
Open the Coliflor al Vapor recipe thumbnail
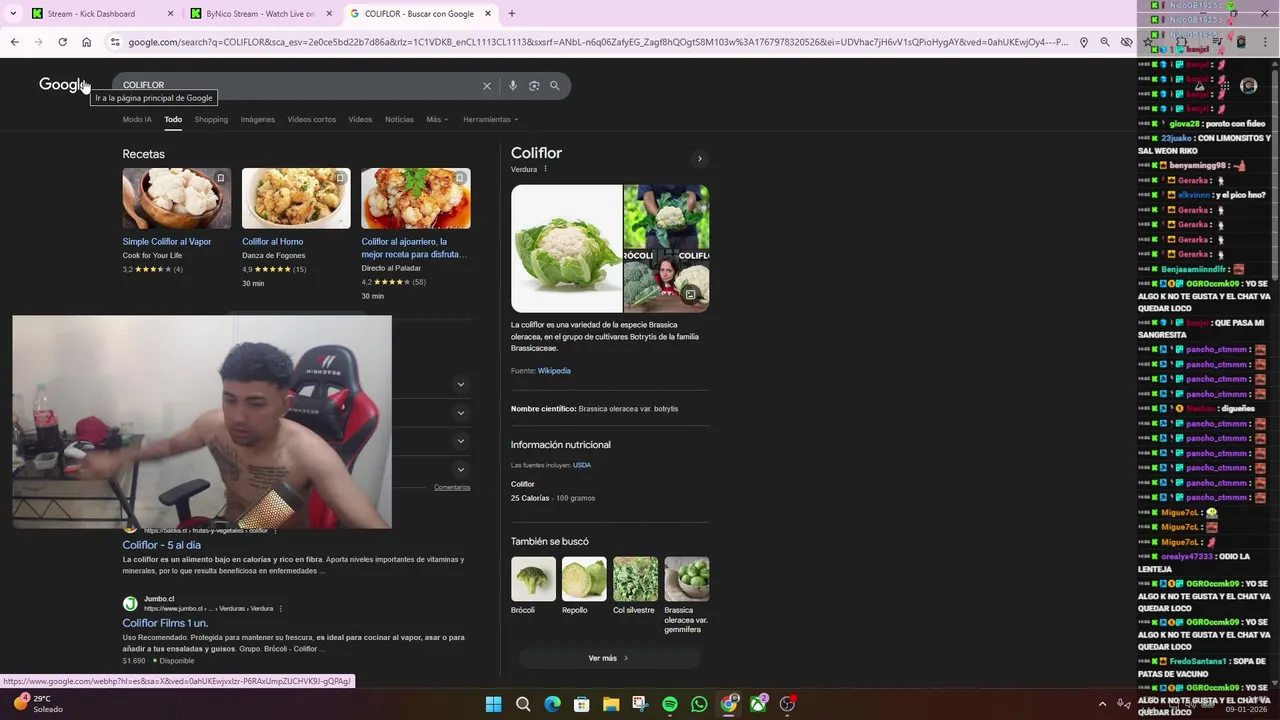[176, 198]
